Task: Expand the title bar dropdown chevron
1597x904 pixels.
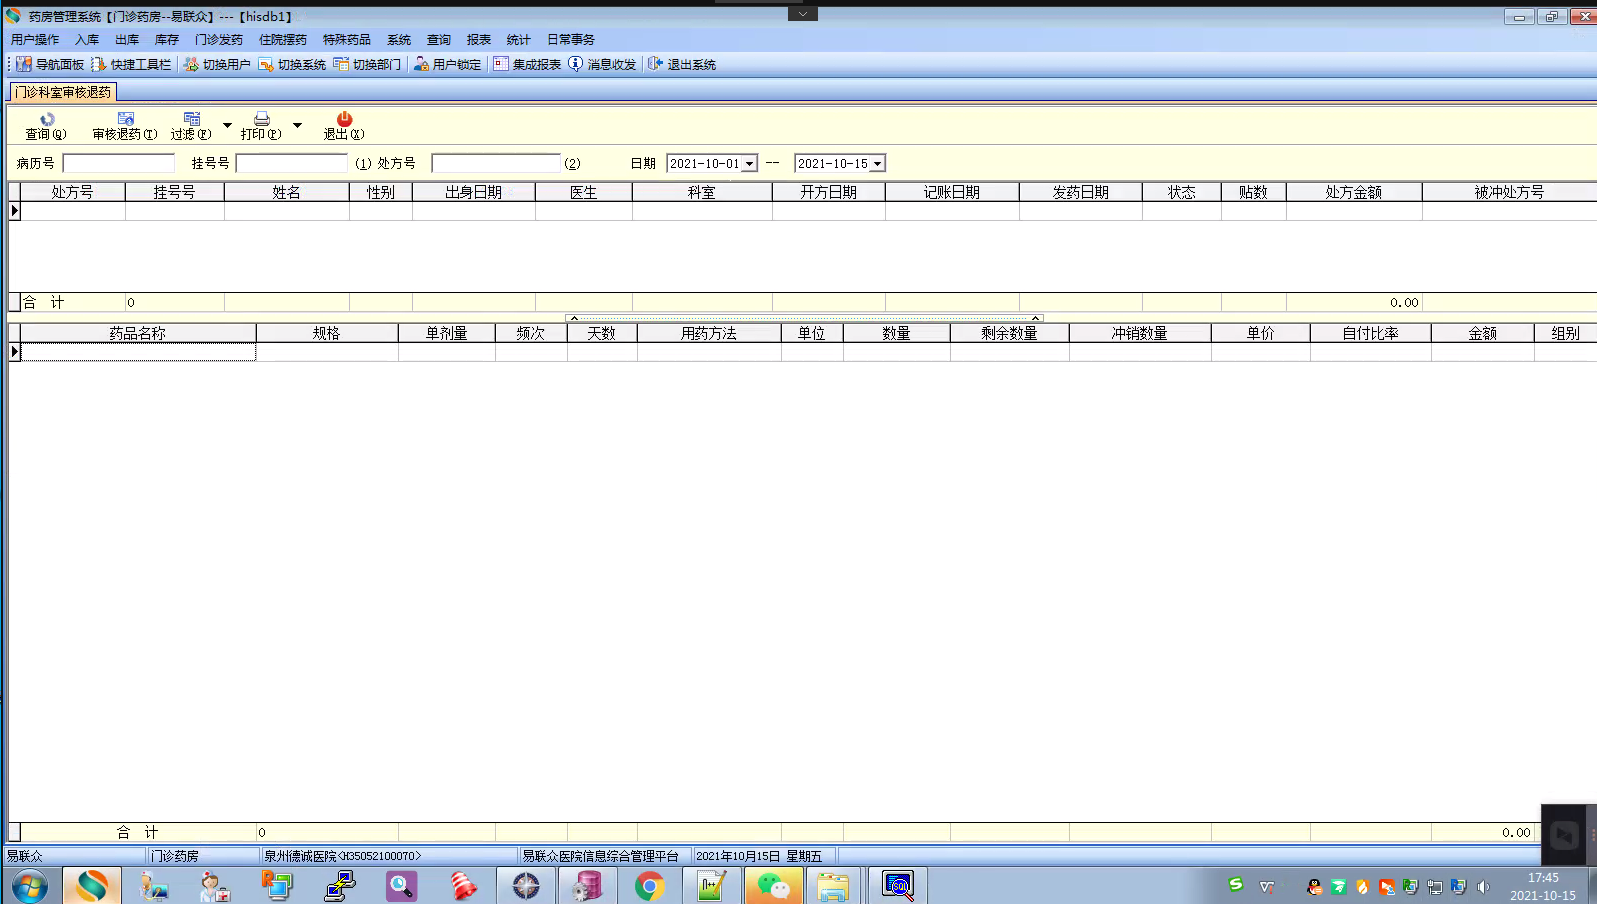Action: (802, 14)
